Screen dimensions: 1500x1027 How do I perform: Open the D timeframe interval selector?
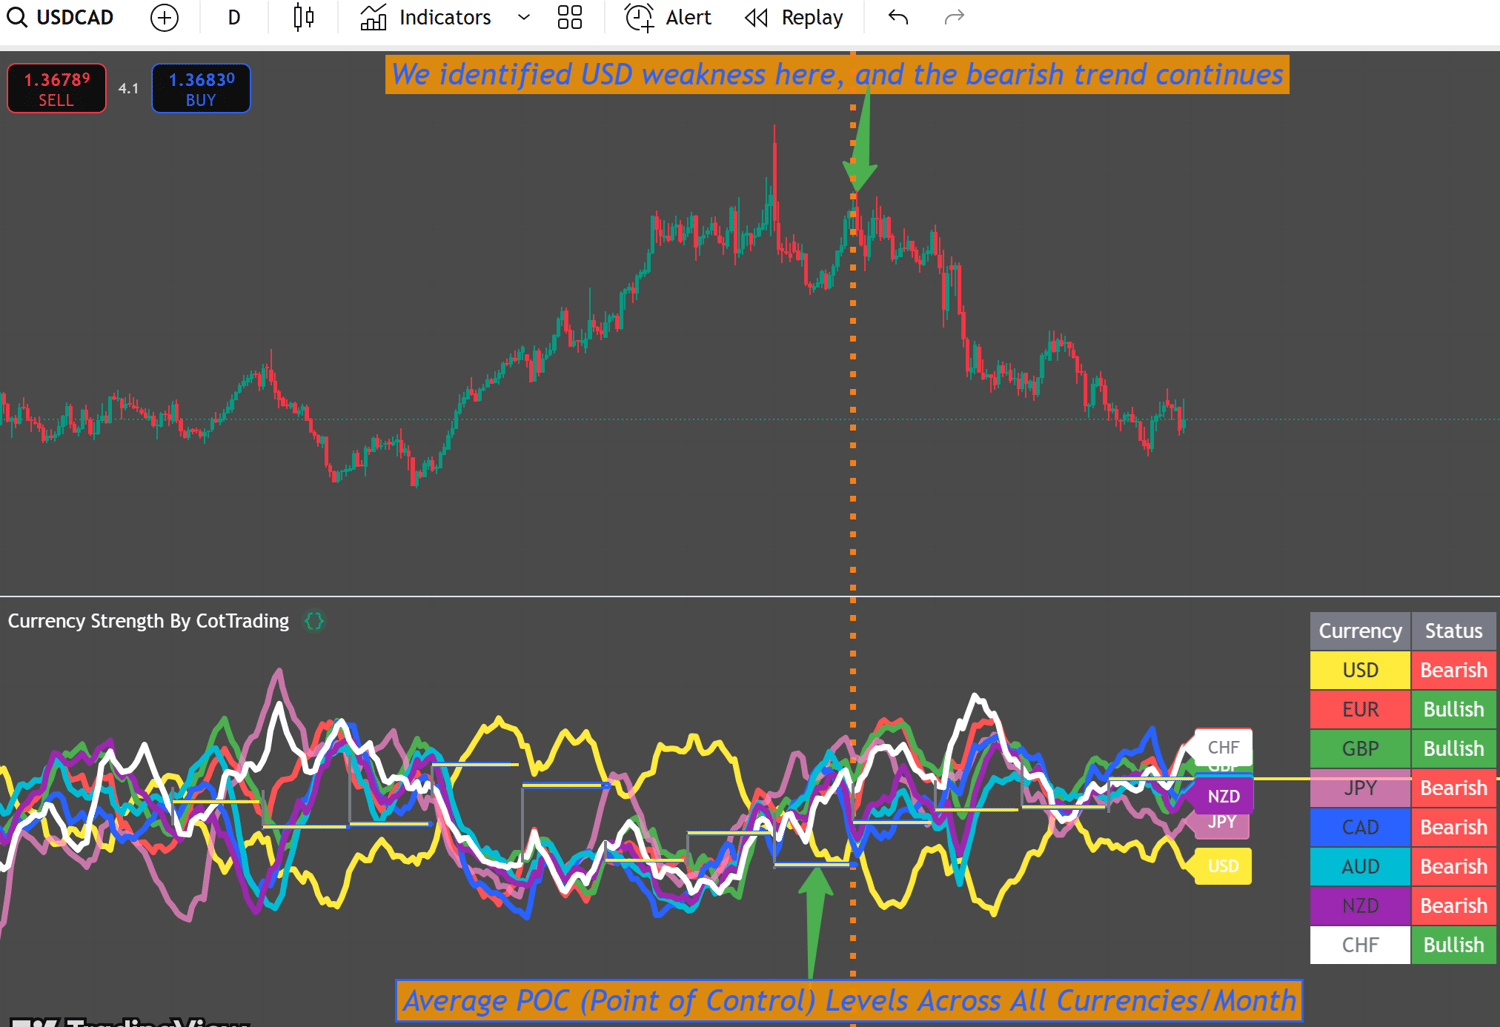coord(234,18)
